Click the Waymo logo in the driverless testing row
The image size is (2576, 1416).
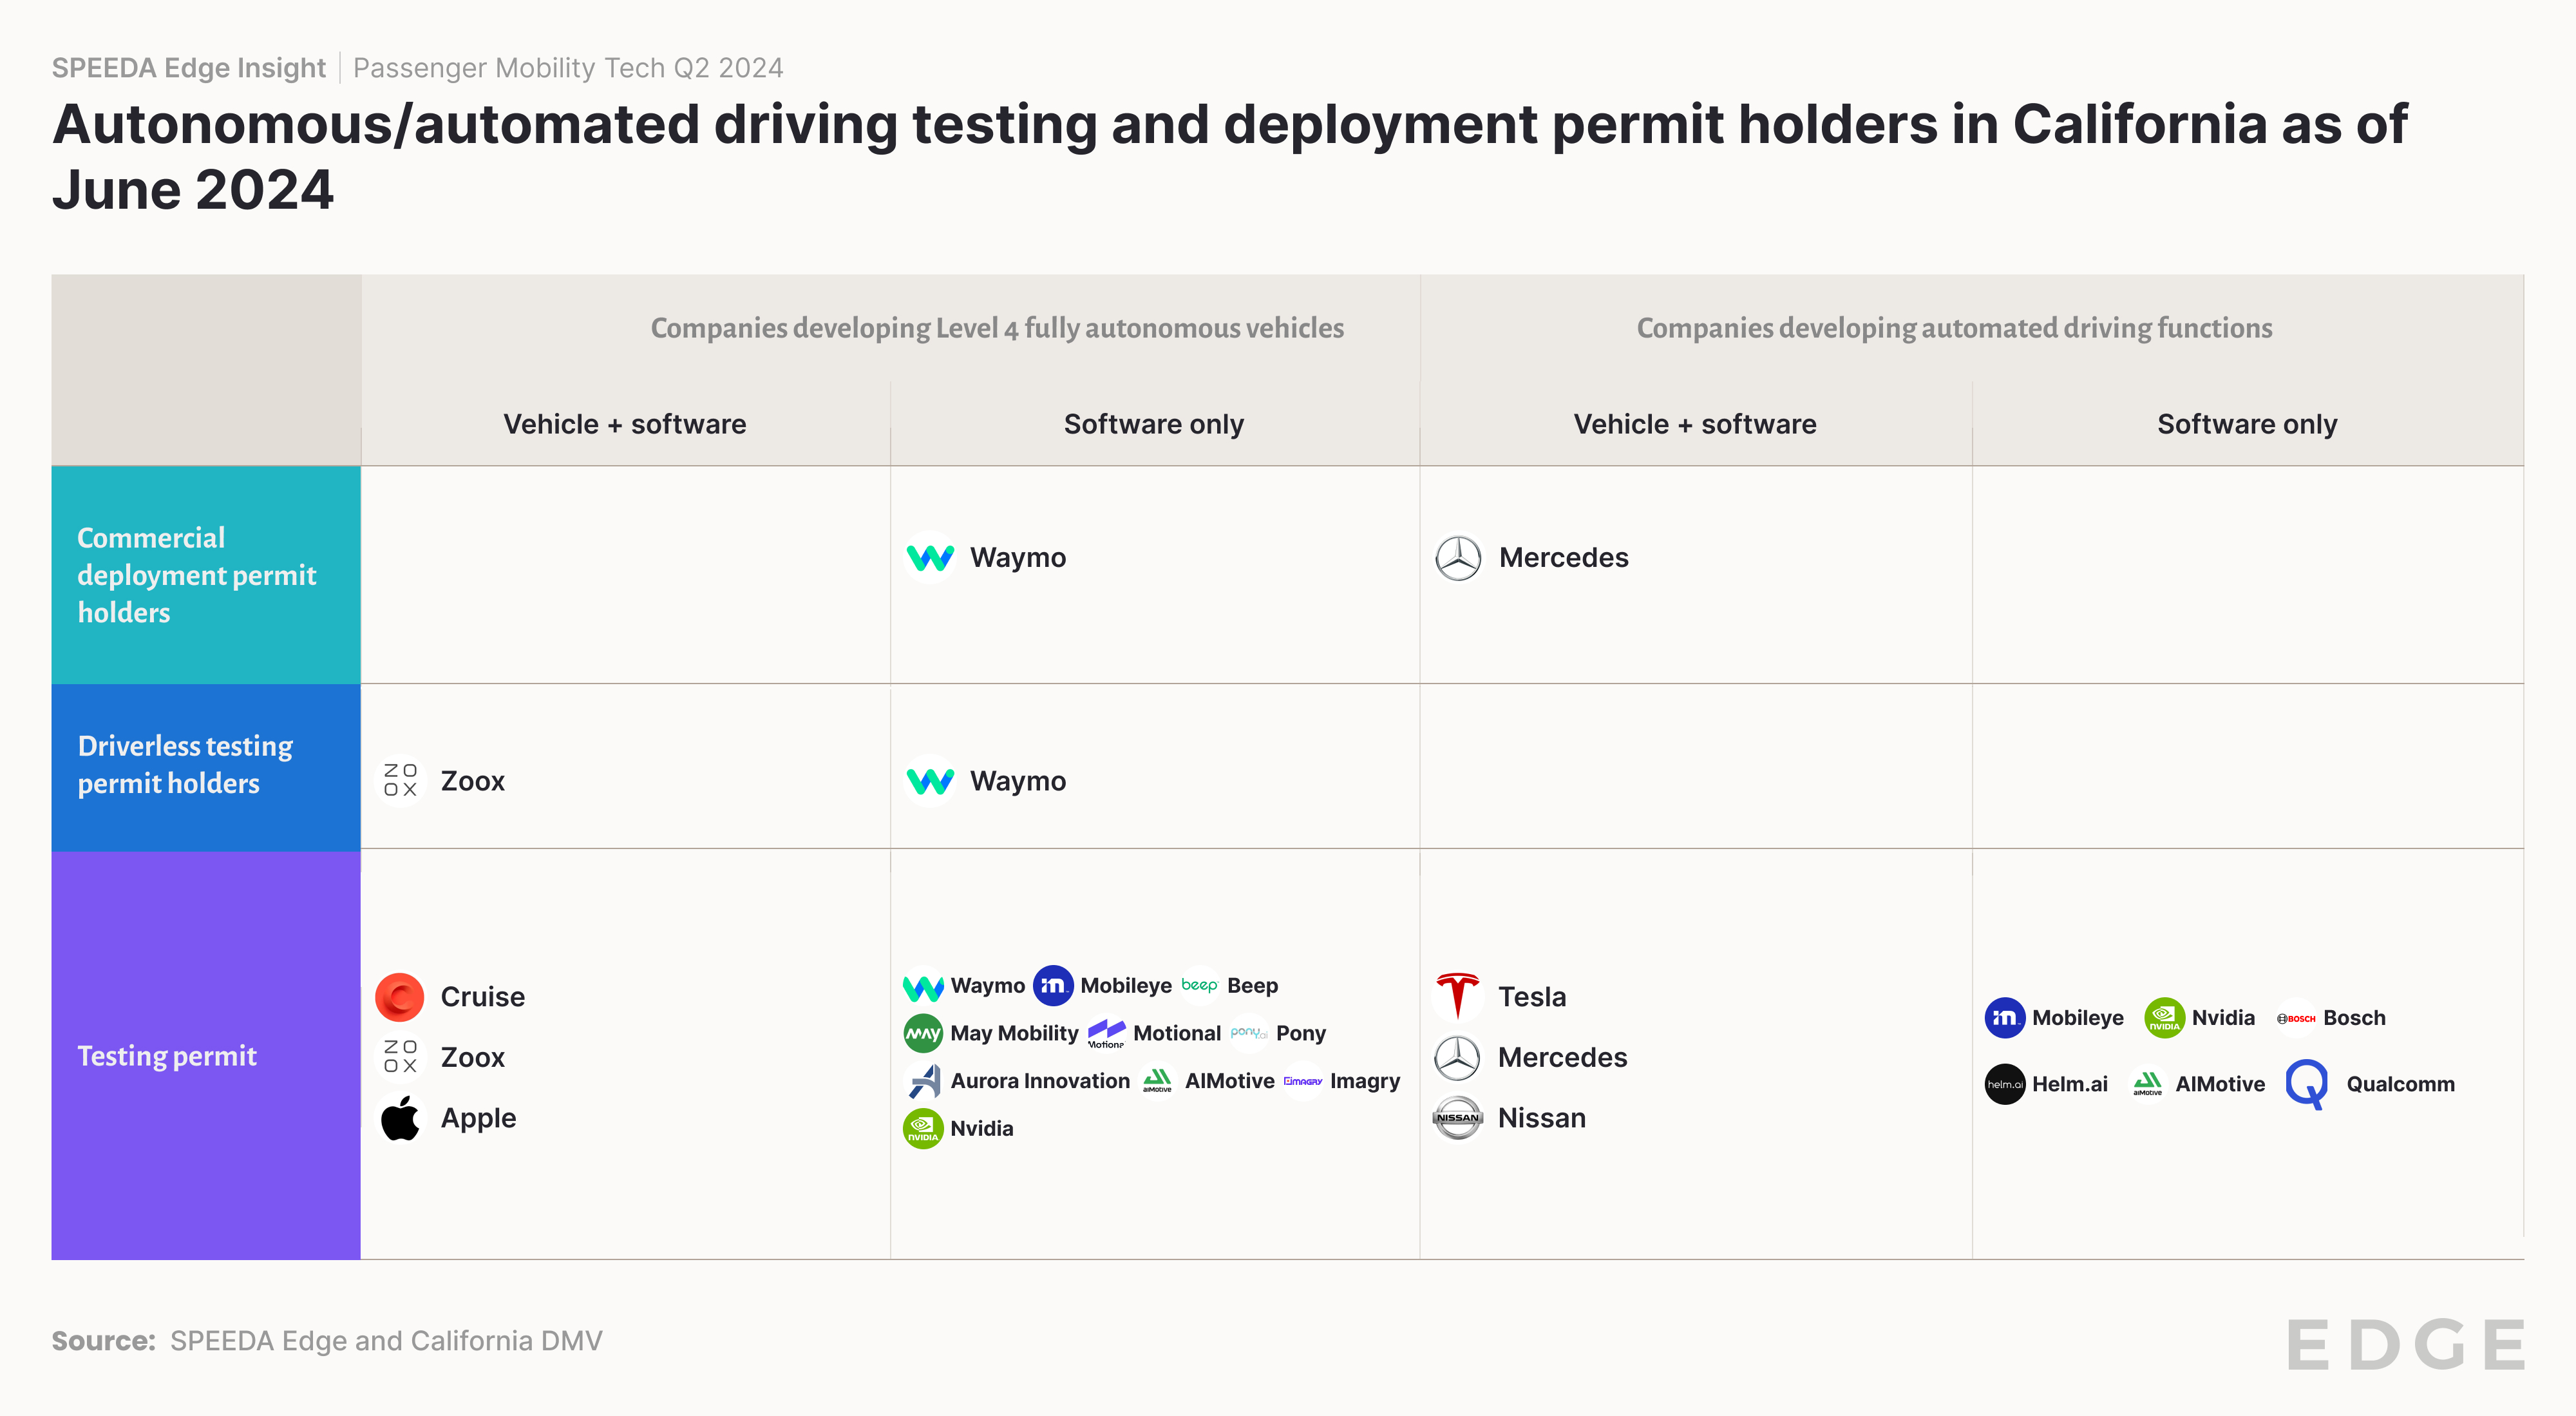[930, 780]
